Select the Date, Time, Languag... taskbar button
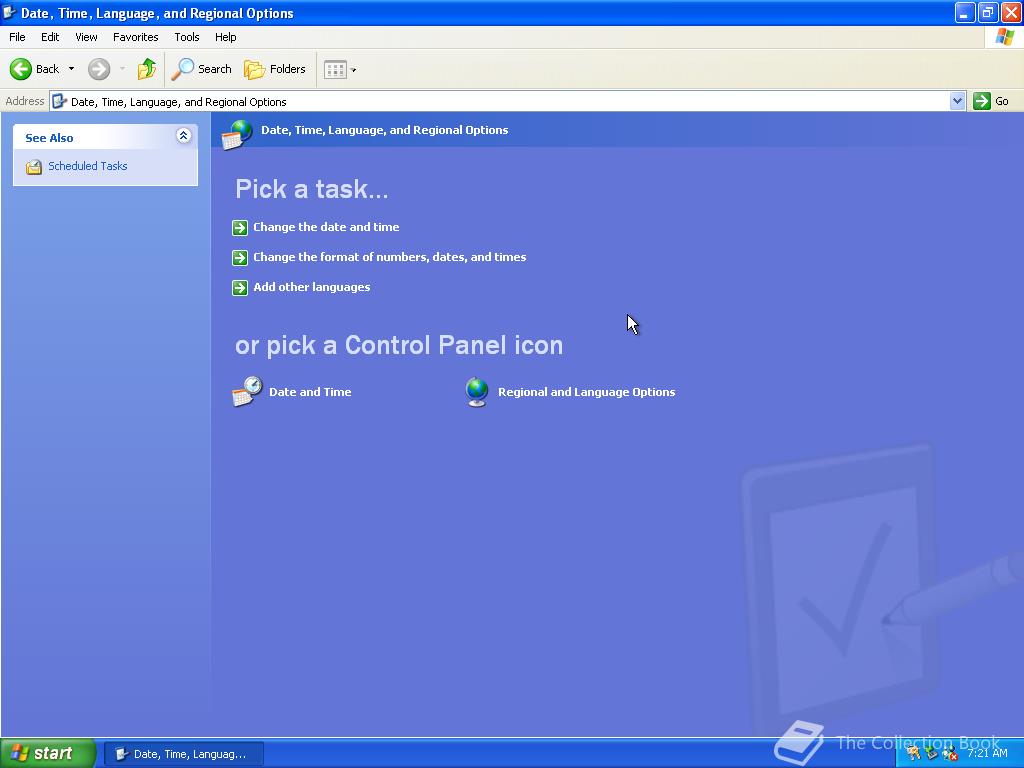The height and width of the screenshot is (768, 1024). point(184,754)
